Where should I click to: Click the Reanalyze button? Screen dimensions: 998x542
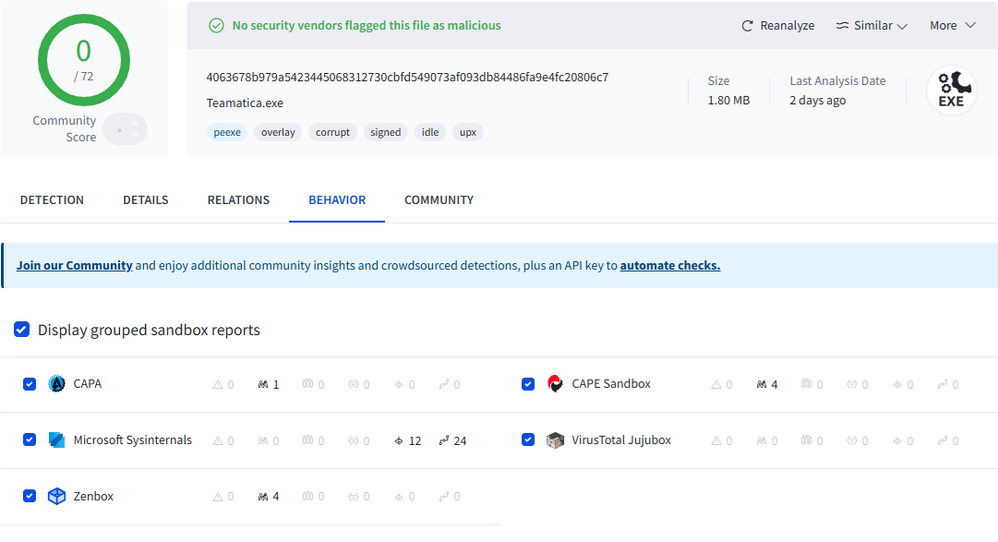coord(778,25)
